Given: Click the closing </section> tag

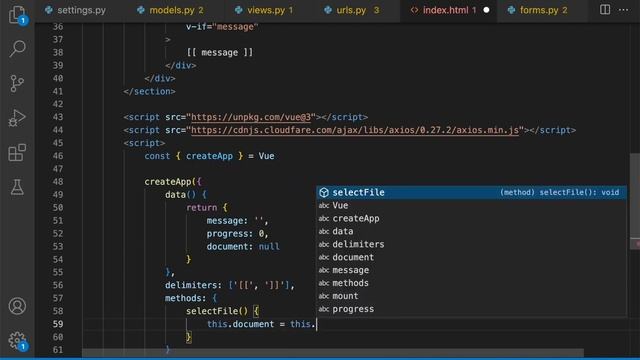Looking at the screenshot, I should [x=149, y=91].
